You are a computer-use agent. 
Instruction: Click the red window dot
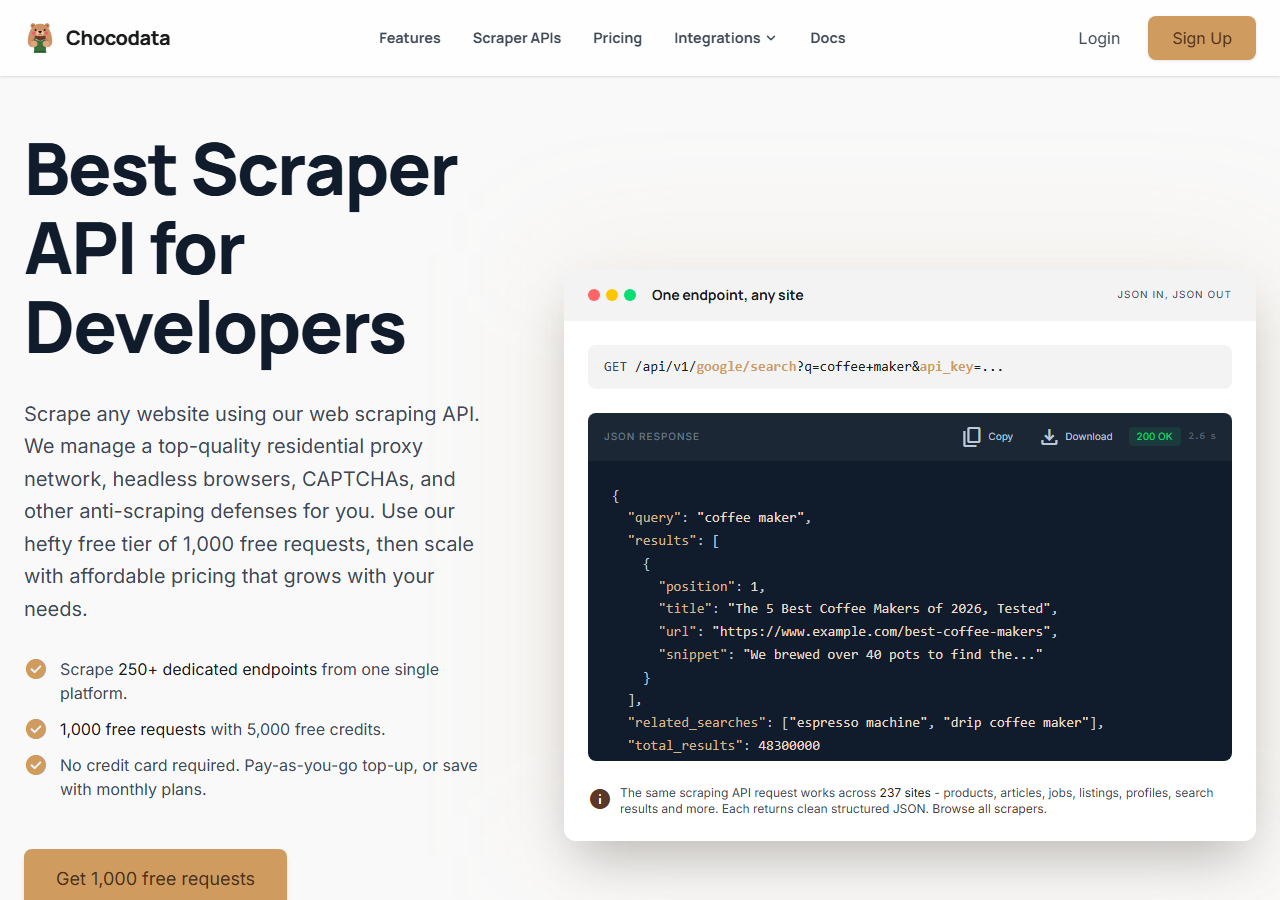tap(594, 295)
